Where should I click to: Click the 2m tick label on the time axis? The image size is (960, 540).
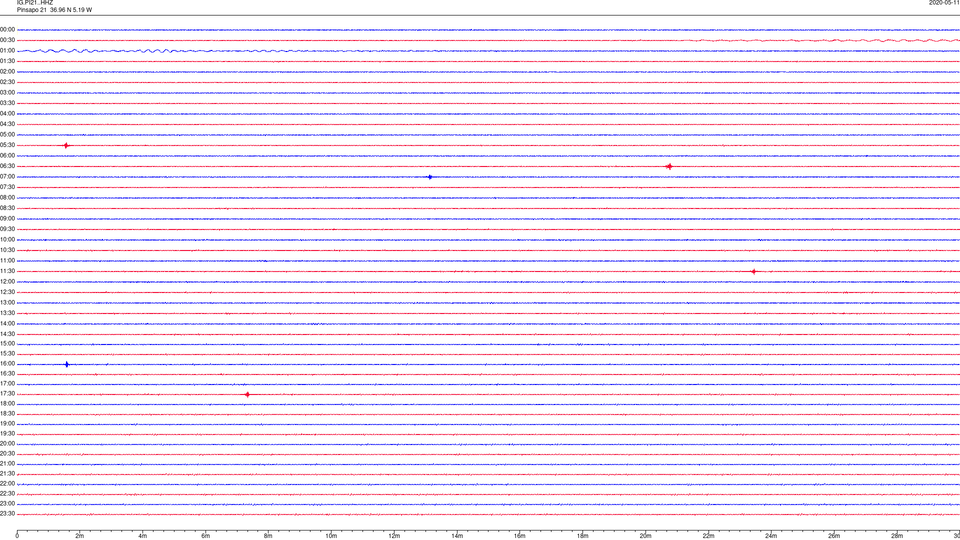pyautogui.click(x=80, y=536)
